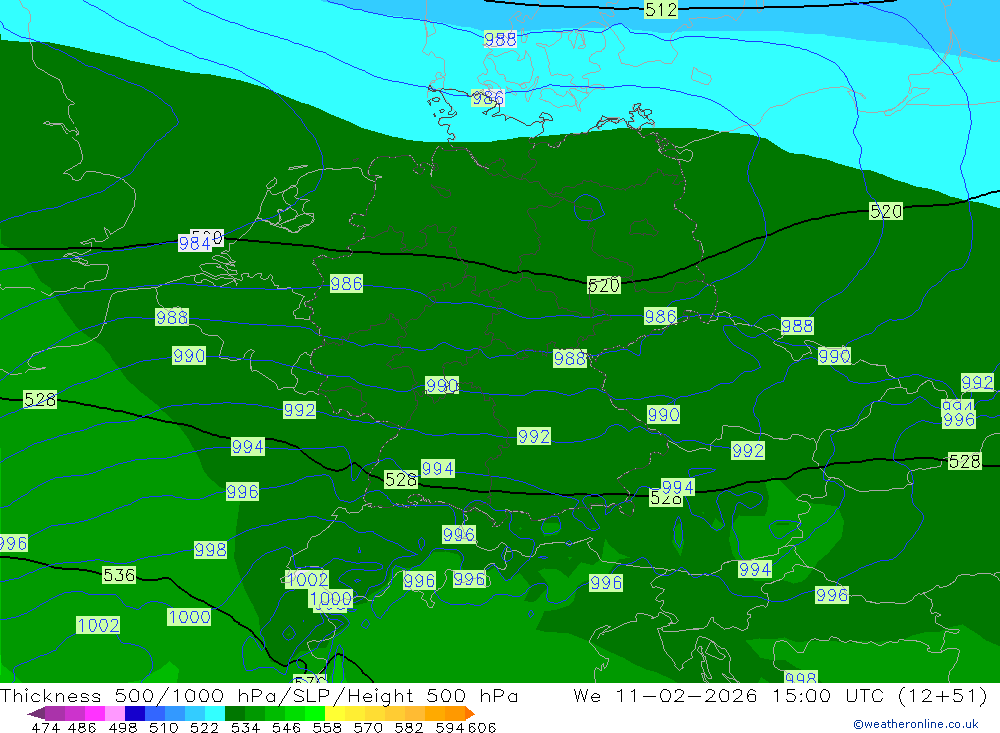
Task: Click the legend value 534
Action: (x=245, y=727)
